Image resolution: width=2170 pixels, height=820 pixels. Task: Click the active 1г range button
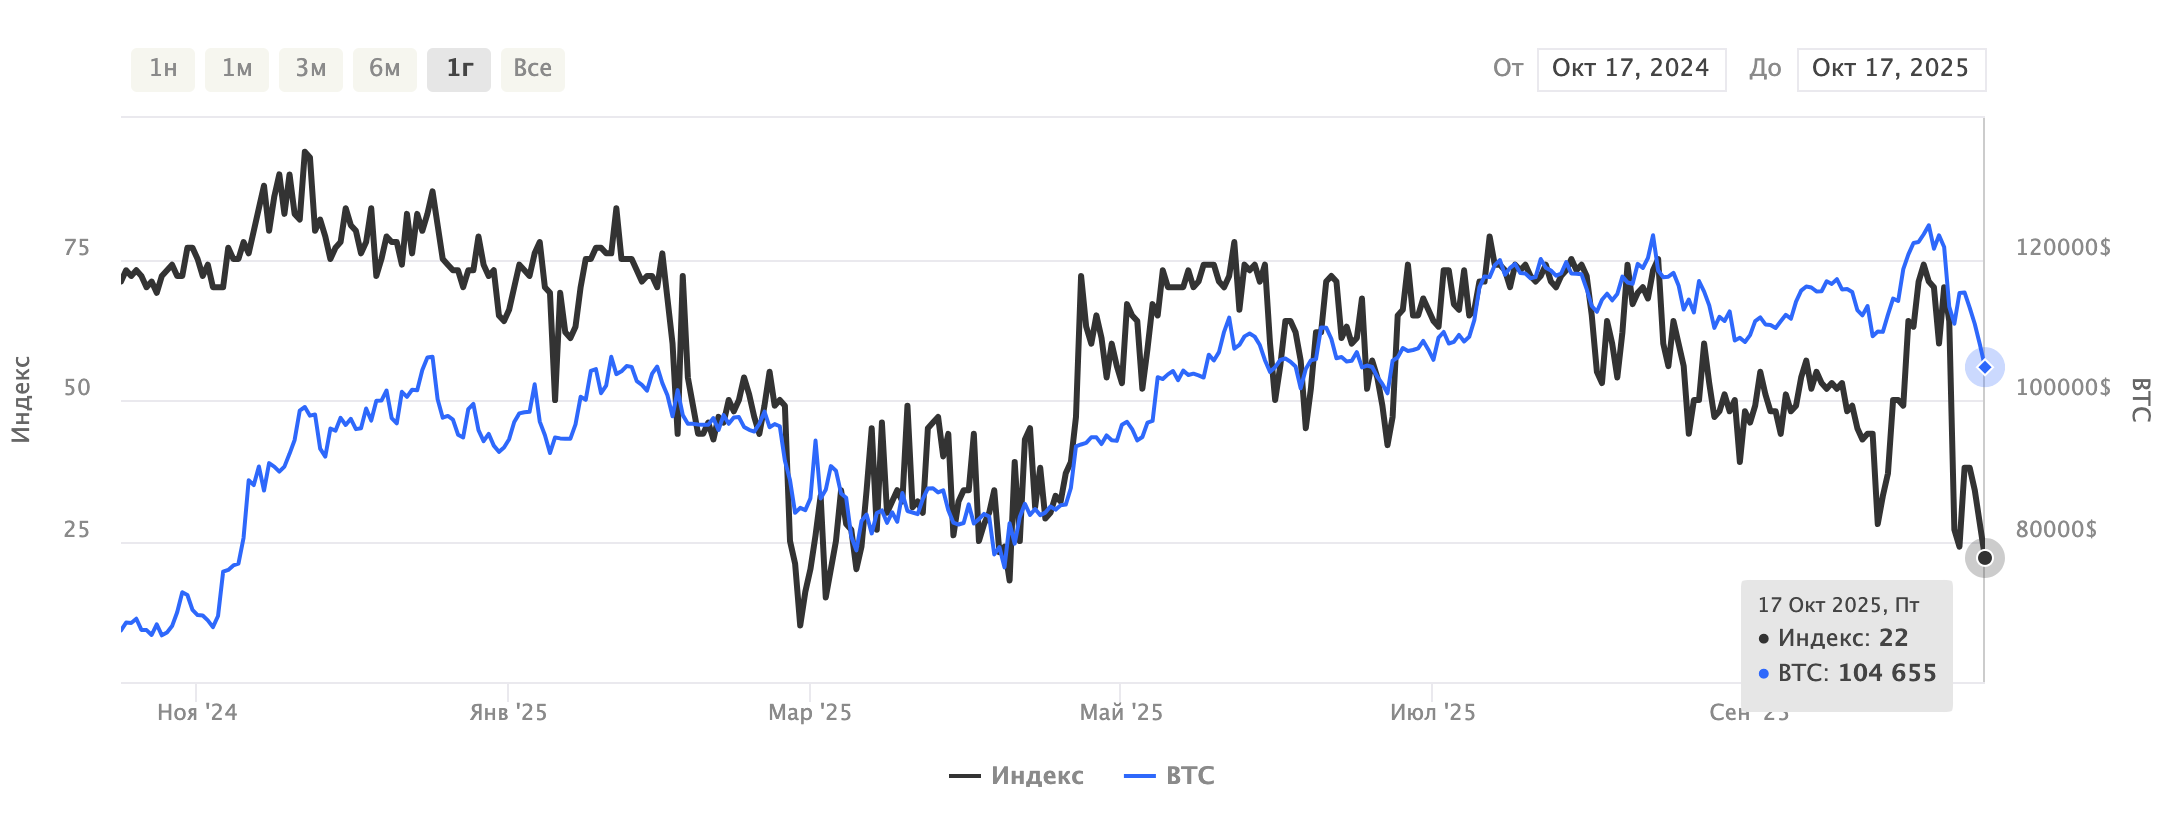pyautogui.click(x=459, y=69)
